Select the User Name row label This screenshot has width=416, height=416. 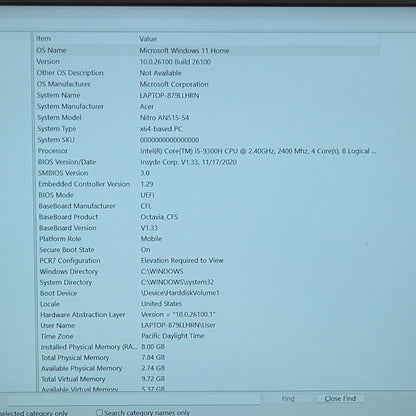coord(58,325)
